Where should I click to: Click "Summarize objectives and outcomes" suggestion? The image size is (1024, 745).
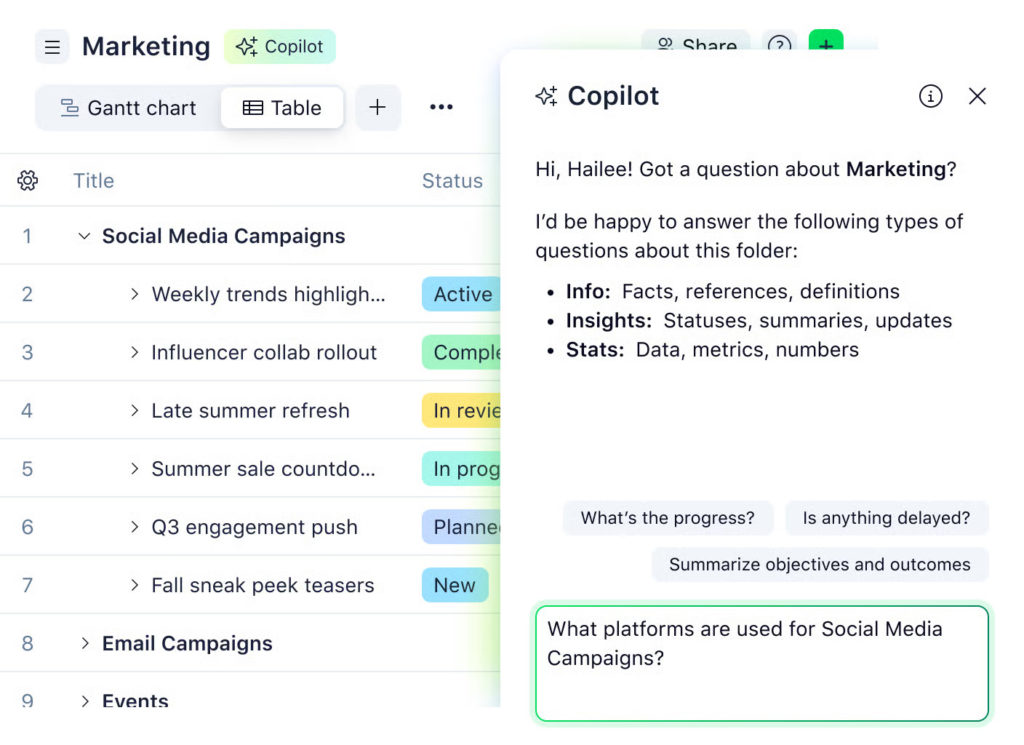click(820, 564)
